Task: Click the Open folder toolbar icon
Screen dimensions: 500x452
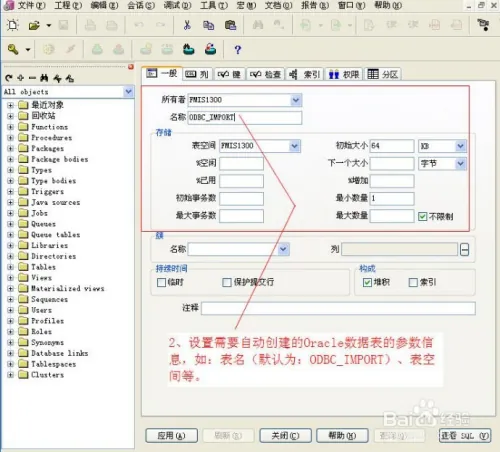Action: click(34, 25)
